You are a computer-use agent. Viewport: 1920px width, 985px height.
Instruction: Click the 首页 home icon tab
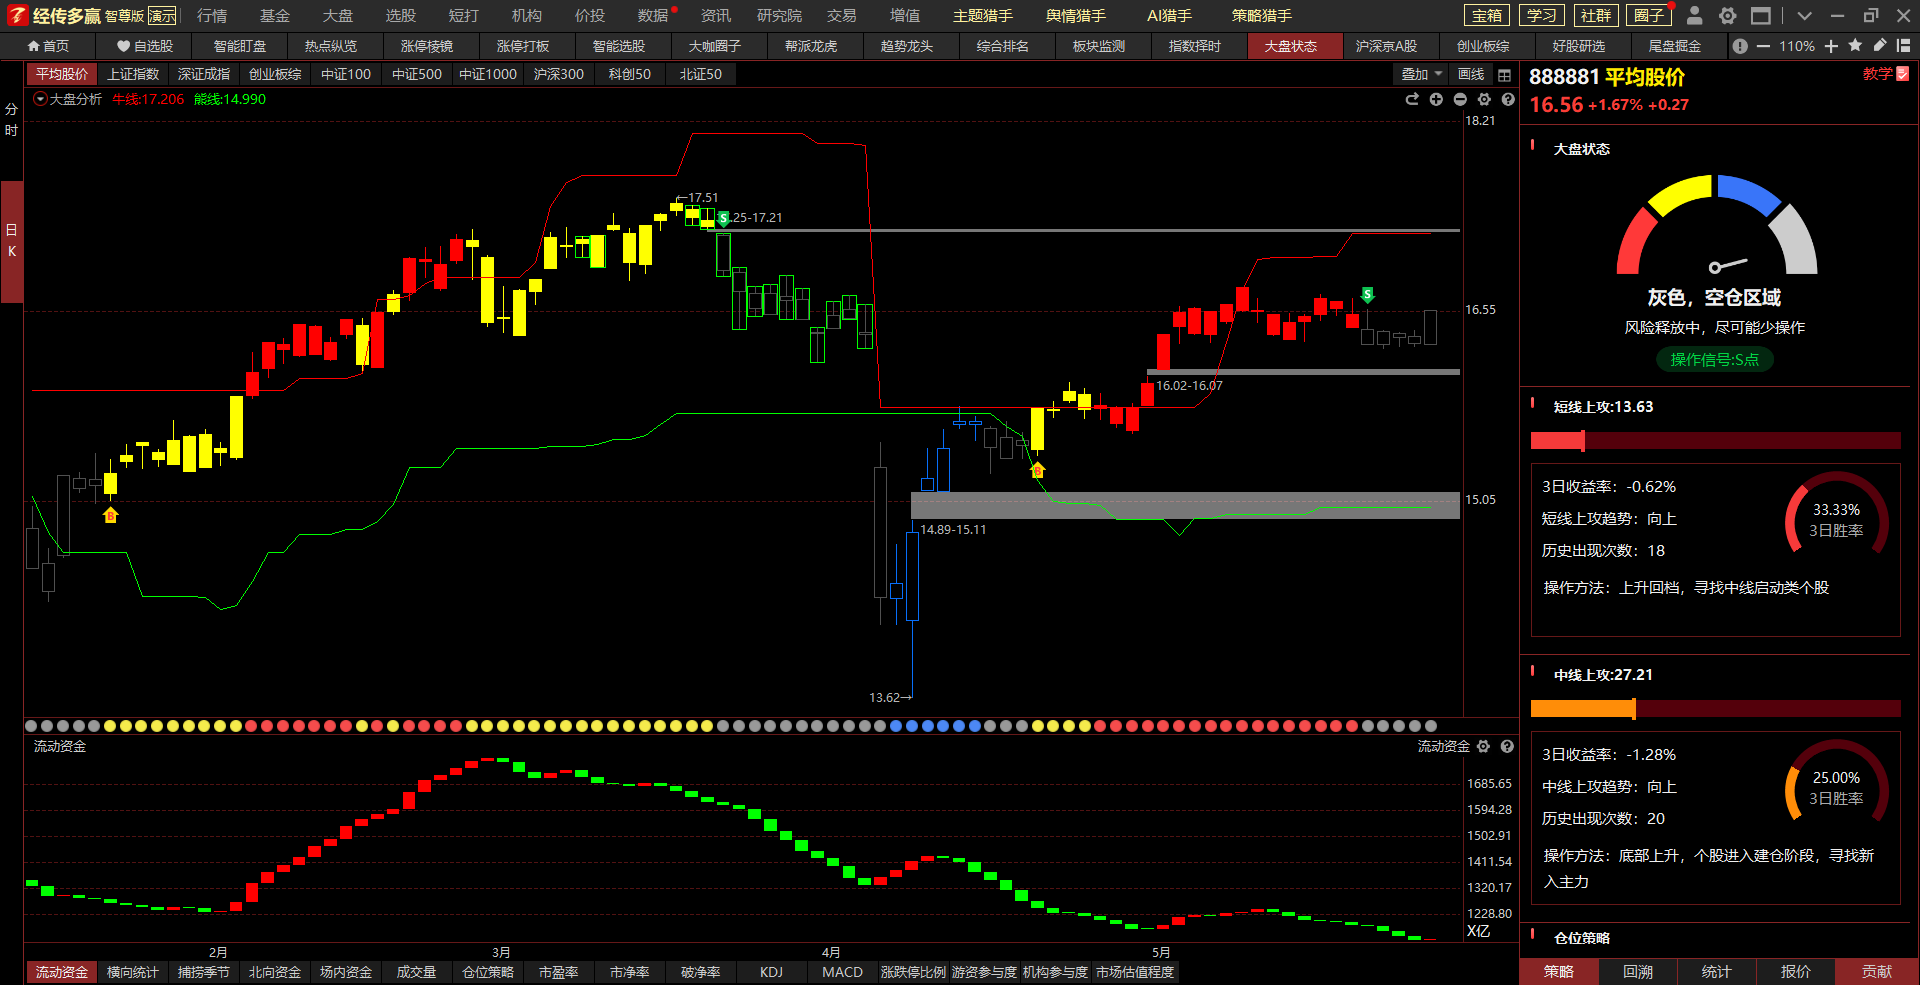tap(48, 46)
